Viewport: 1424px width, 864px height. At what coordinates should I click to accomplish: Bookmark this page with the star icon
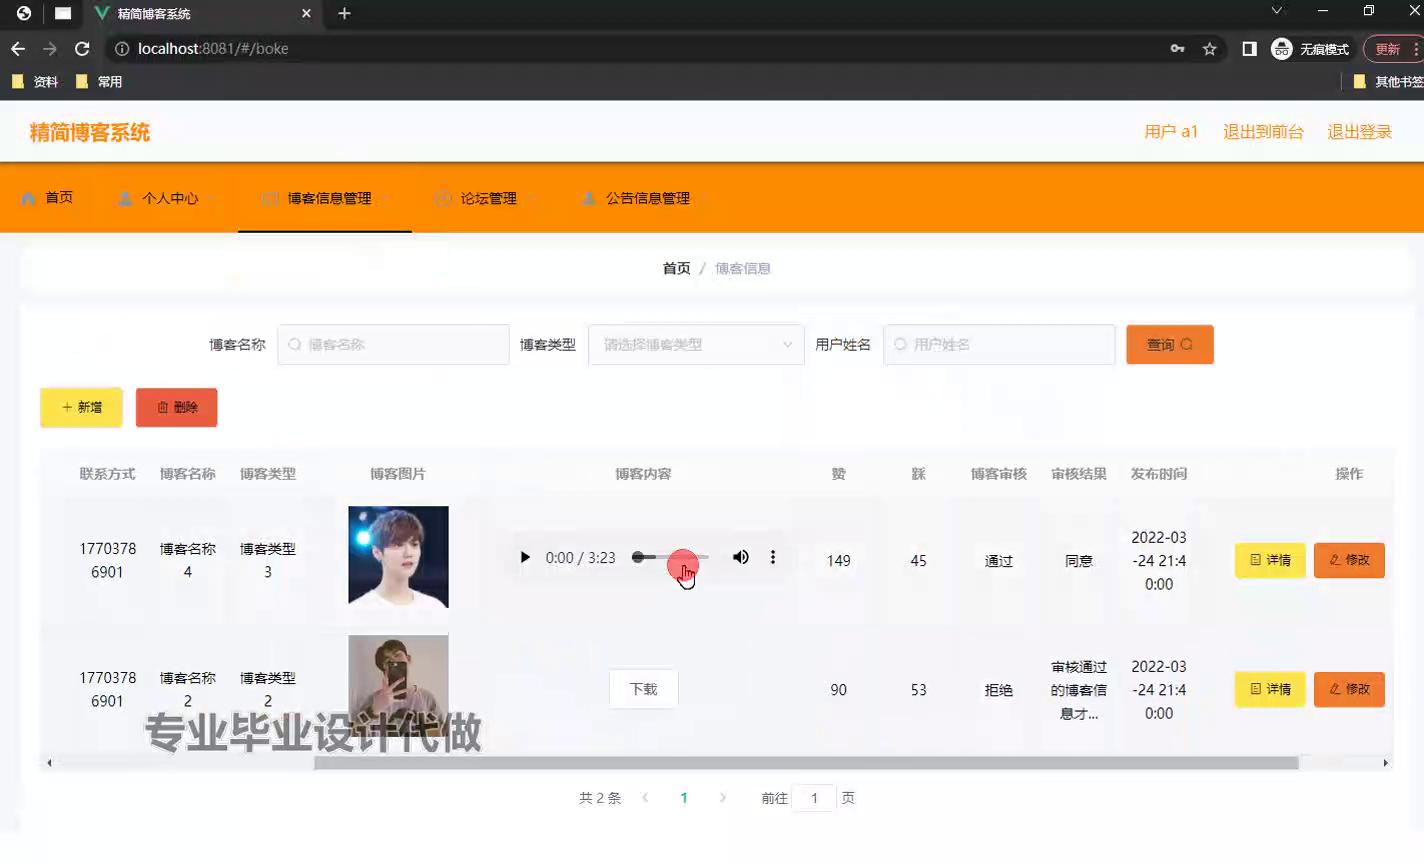point(1209,48)
